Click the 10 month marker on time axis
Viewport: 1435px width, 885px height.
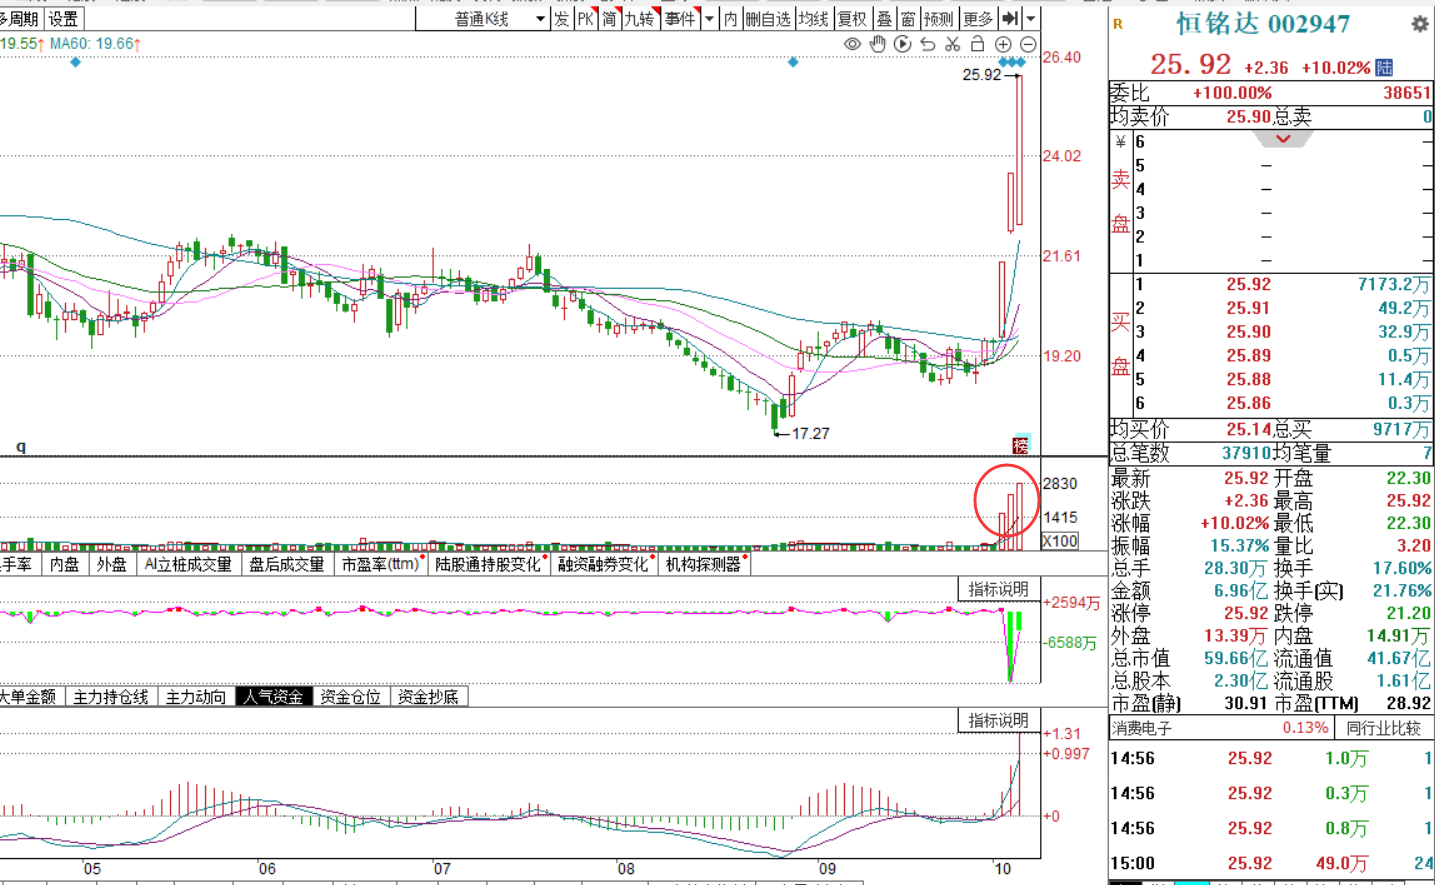click(x=1002, y=868)
